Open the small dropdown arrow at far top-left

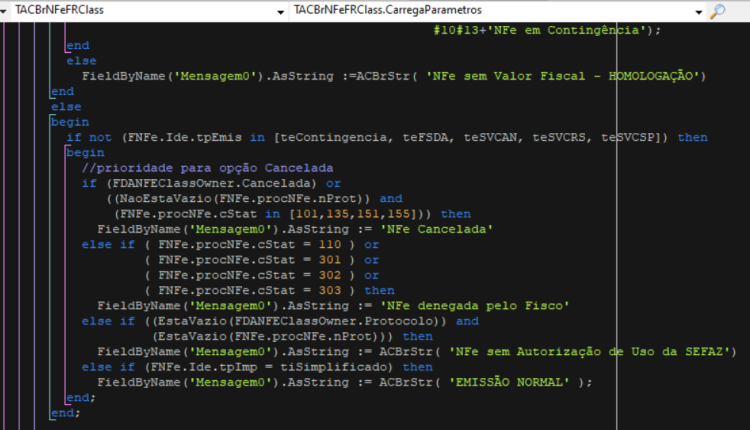pos(3,11)
